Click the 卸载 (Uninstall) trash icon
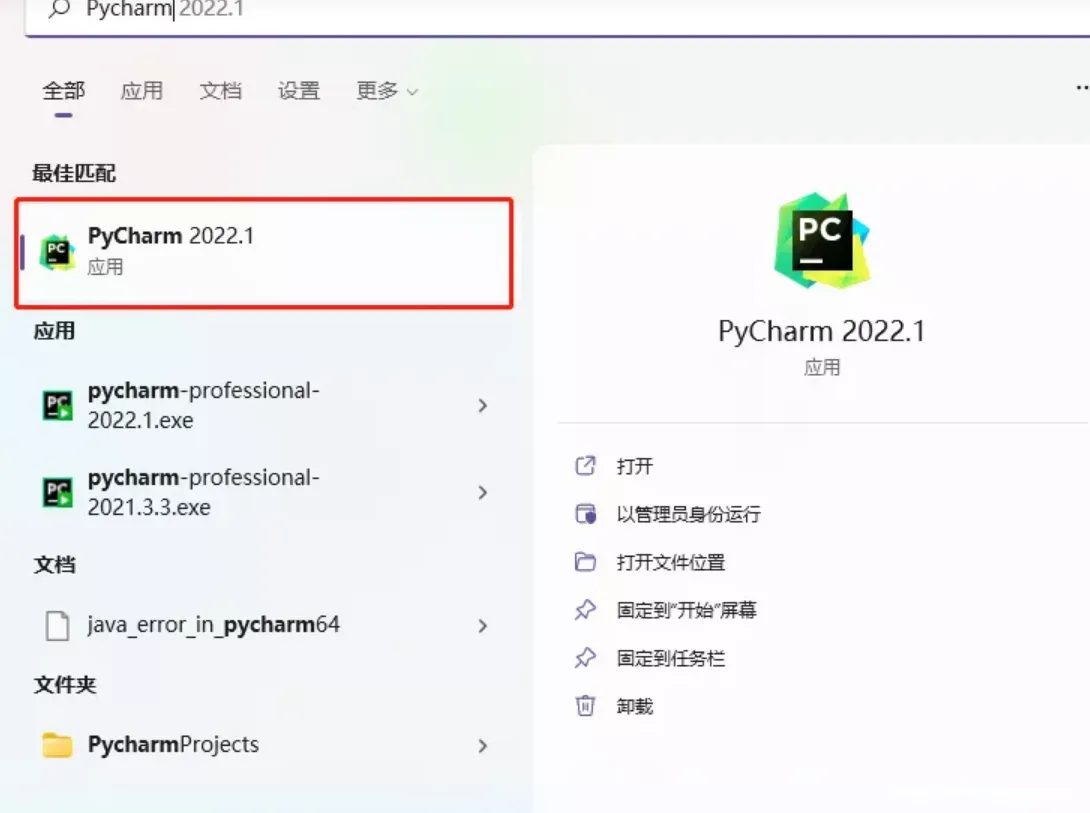This screenshot has width=1090, height=813. [587, 706]
